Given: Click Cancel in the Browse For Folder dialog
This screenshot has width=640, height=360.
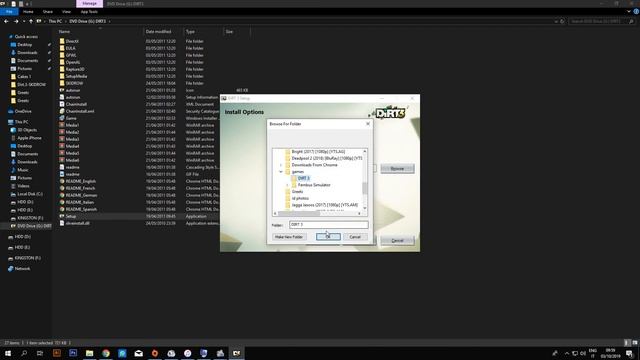Looking at the screenshot, I should tap(355, 237).
